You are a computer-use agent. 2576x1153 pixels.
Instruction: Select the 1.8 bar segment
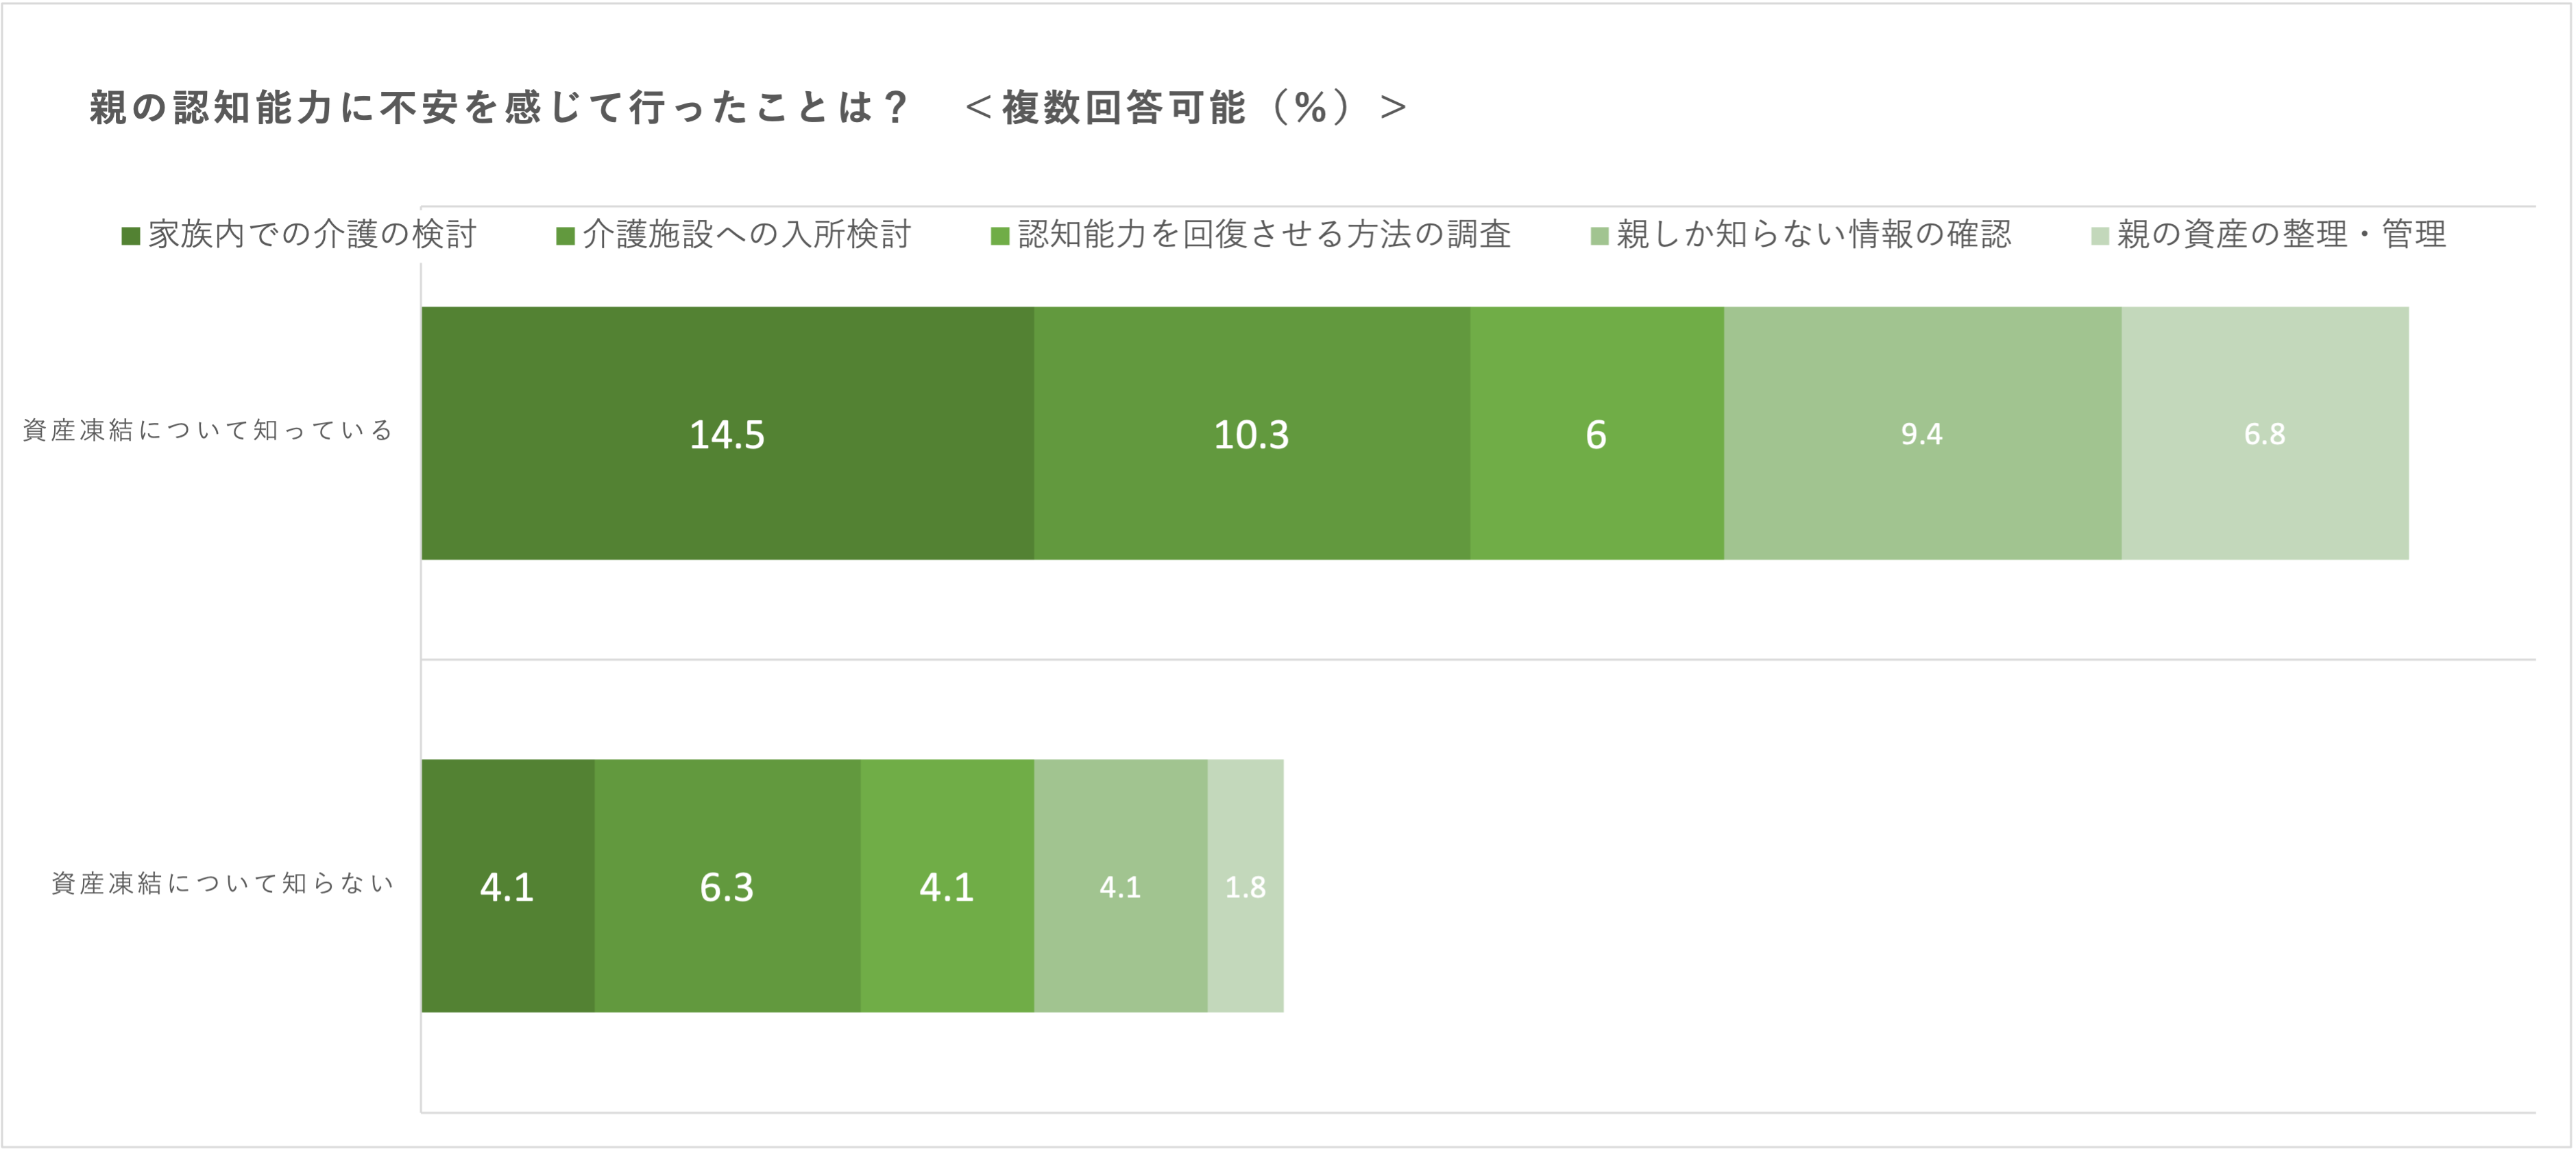[x=1245, y=886]
